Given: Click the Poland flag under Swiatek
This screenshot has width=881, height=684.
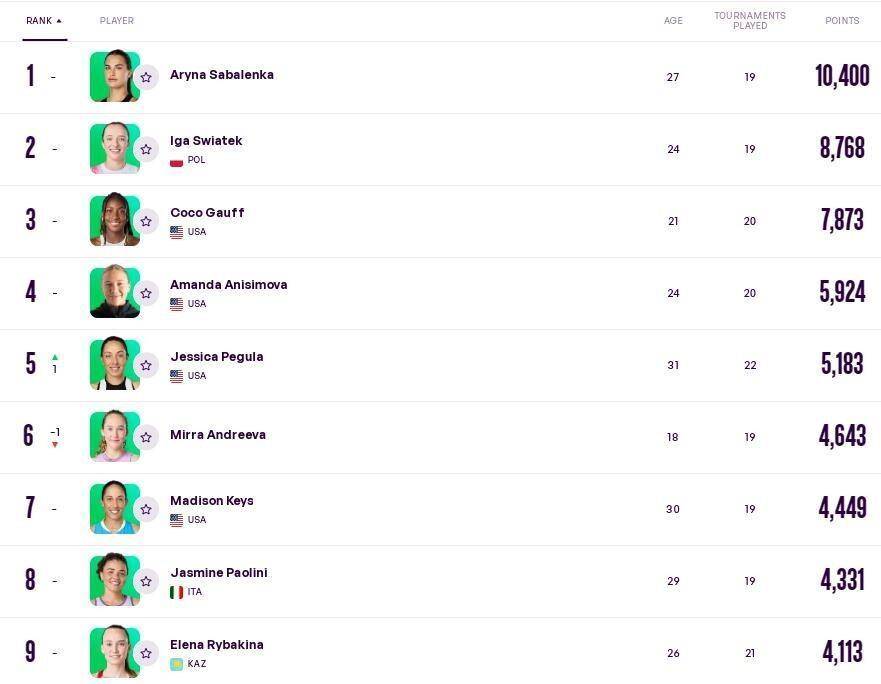Looking at the screenshot, I should pyautogui.click(x=176, y=160).
